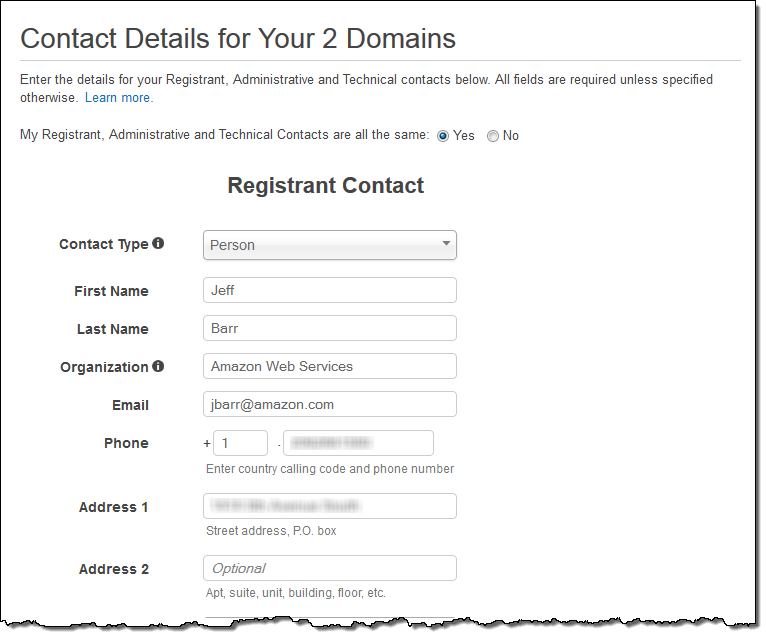Focus the Organization field with Amazon Web Services
This screenshot has height=637, width=766.
pos(329,366)
